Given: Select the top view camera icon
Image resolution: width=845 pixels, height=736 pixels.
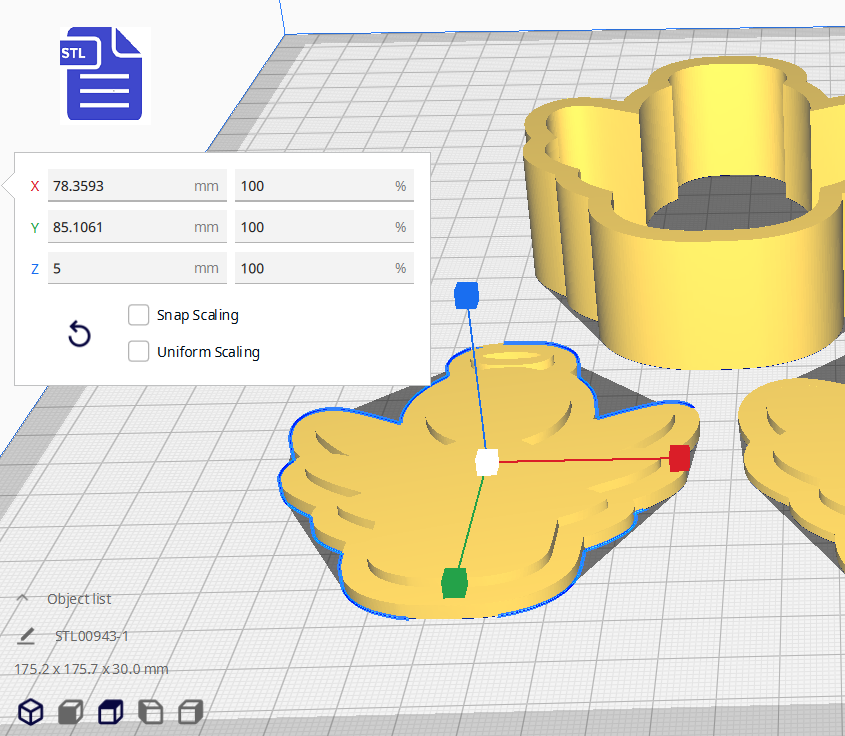Looking at the screenshot, I should [110, 712].
